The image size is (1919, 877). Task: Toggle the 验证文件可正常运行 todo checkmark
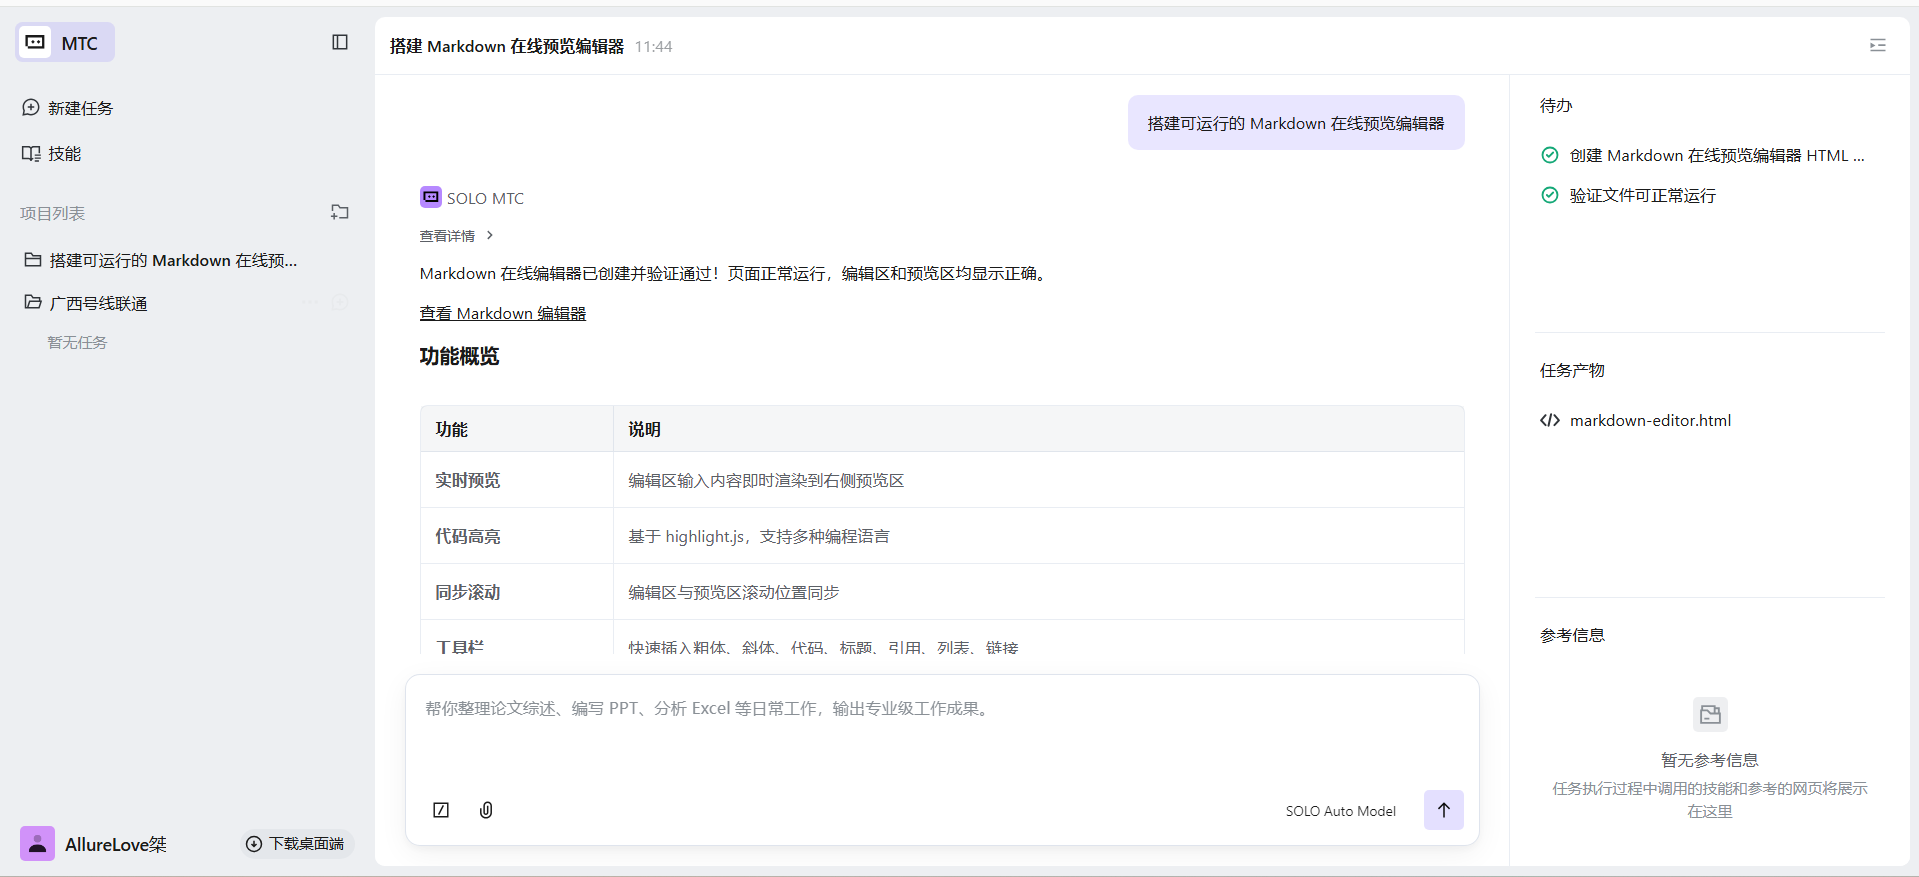pos(1550,195)
